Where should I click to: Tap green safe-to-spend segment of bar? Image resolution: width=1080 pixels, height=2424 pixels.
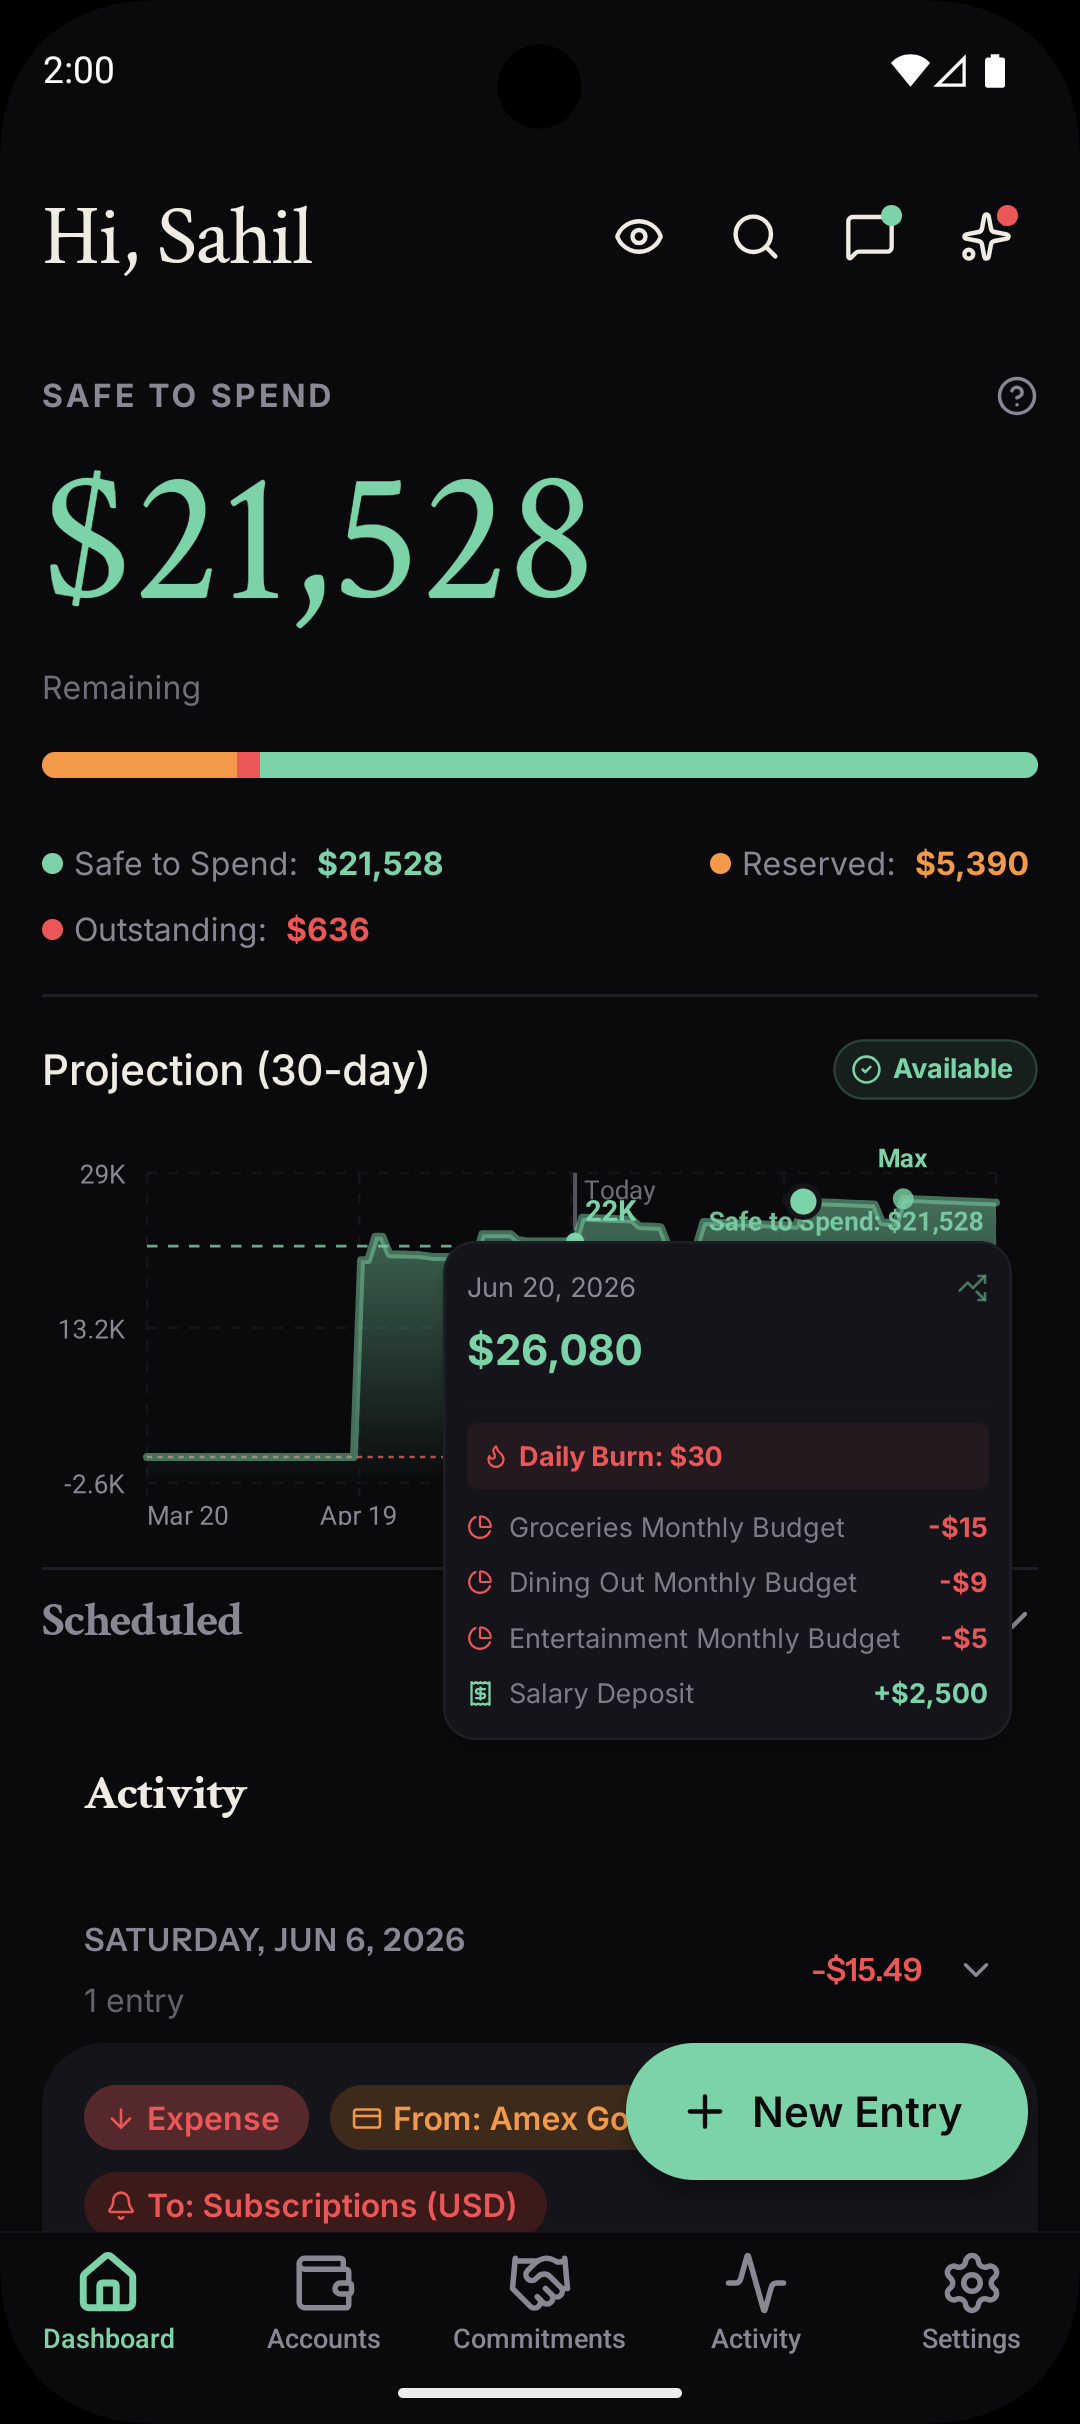[649, 765]
